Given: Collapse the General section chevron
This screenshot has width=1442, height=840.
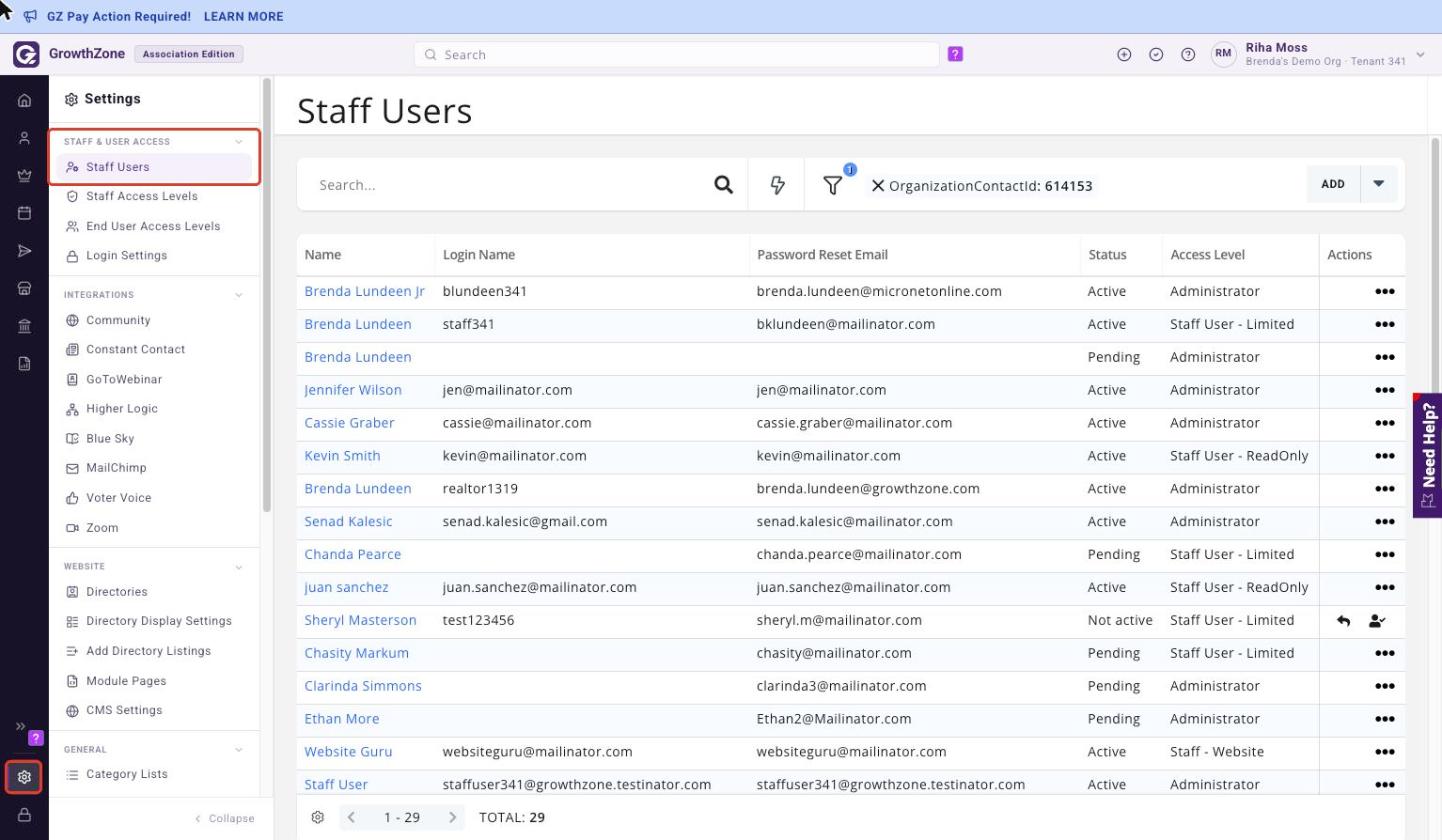Looking at the screenshot, I should [238, 750].
